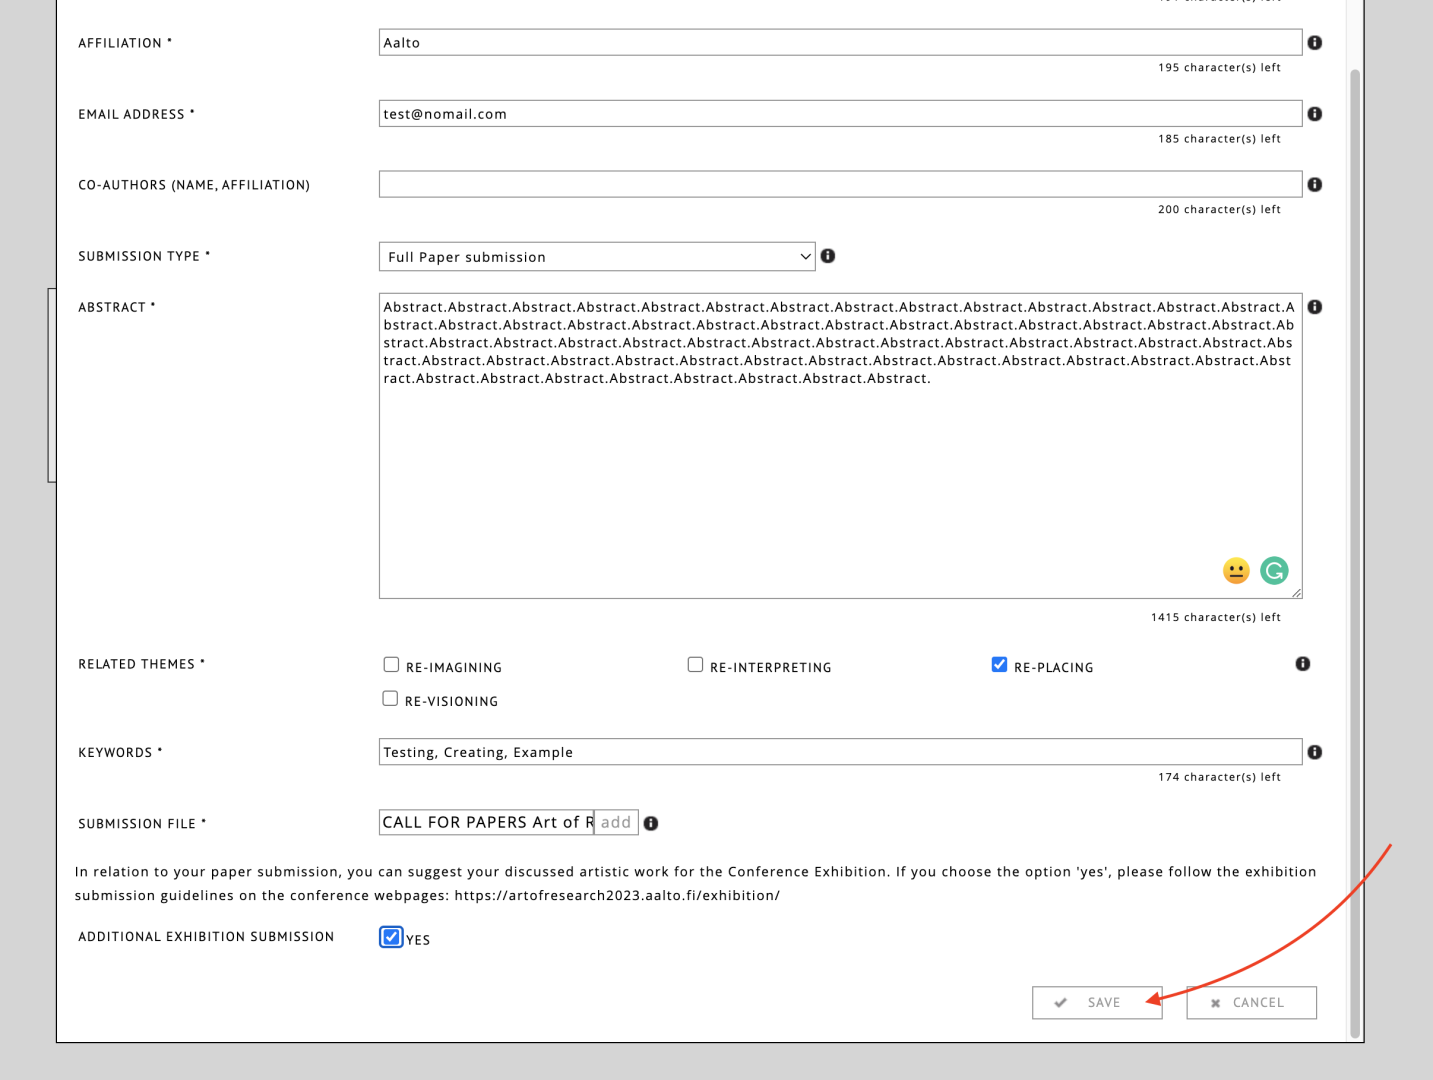1433x1080 pixels.
Task: Click the submission file name field
Action: coord(487,822)
